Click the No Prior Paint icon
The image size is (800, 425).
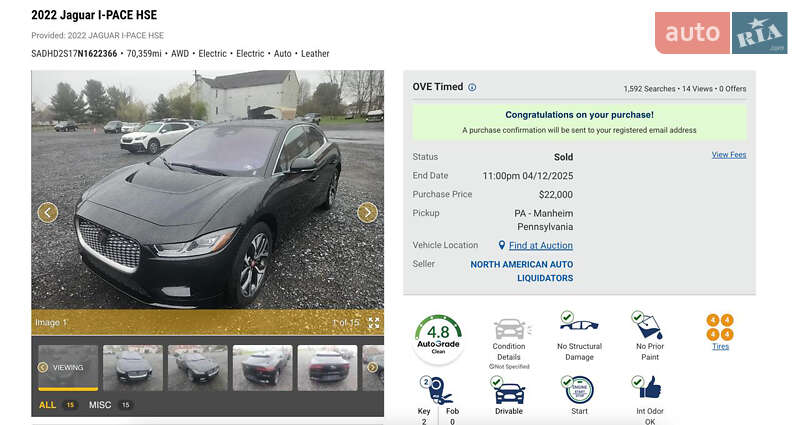[x=647, y=325]
